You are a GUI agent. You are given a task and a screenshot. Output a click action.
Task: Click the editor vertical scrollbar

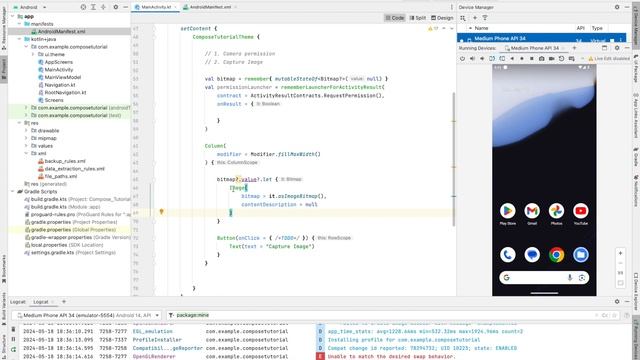[453, 159]
